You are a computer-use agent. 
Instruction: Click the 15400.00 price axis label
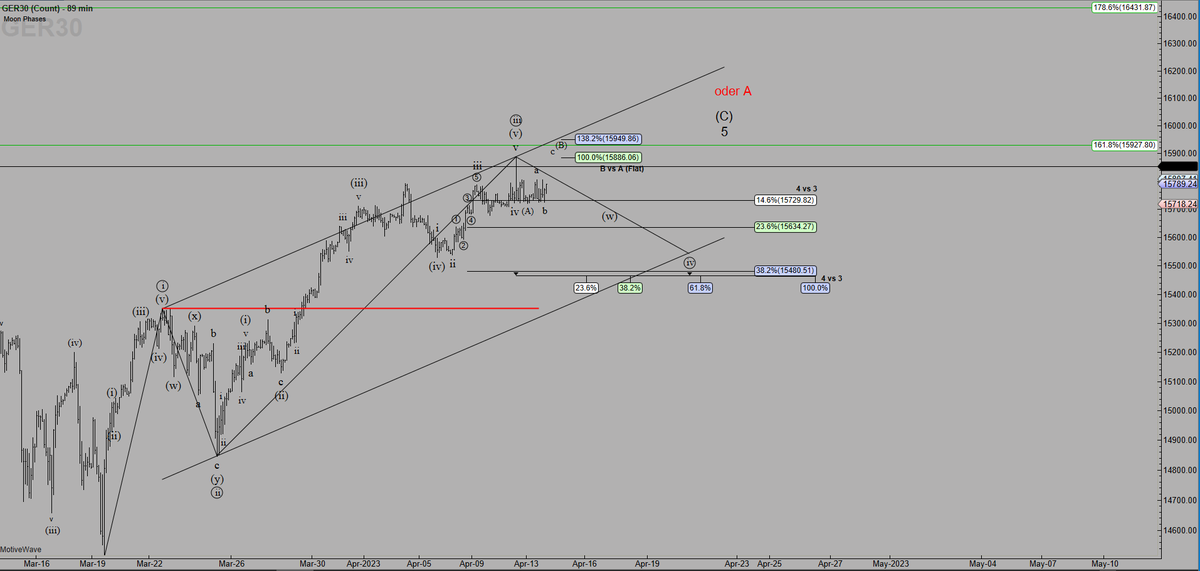click(1179, 294)
